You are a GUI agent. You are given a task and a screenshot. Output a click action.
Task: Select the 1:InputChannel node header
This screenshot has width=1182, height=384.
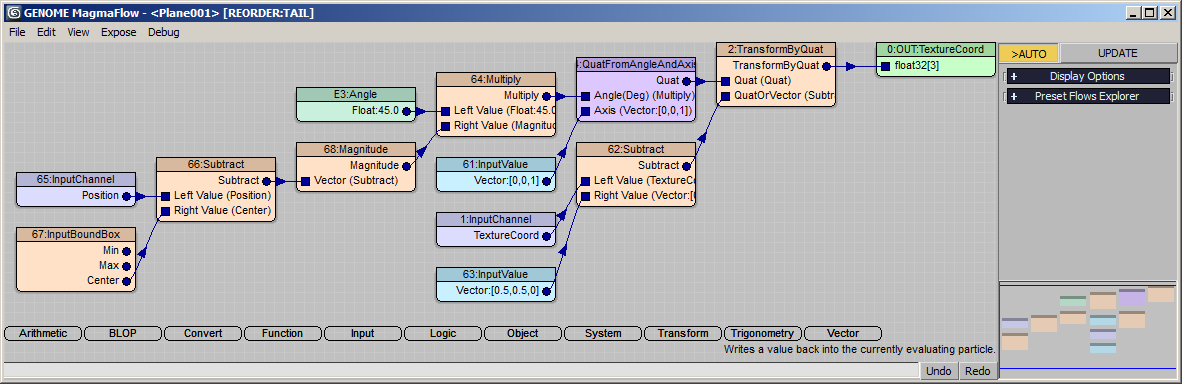coord(496,220)
